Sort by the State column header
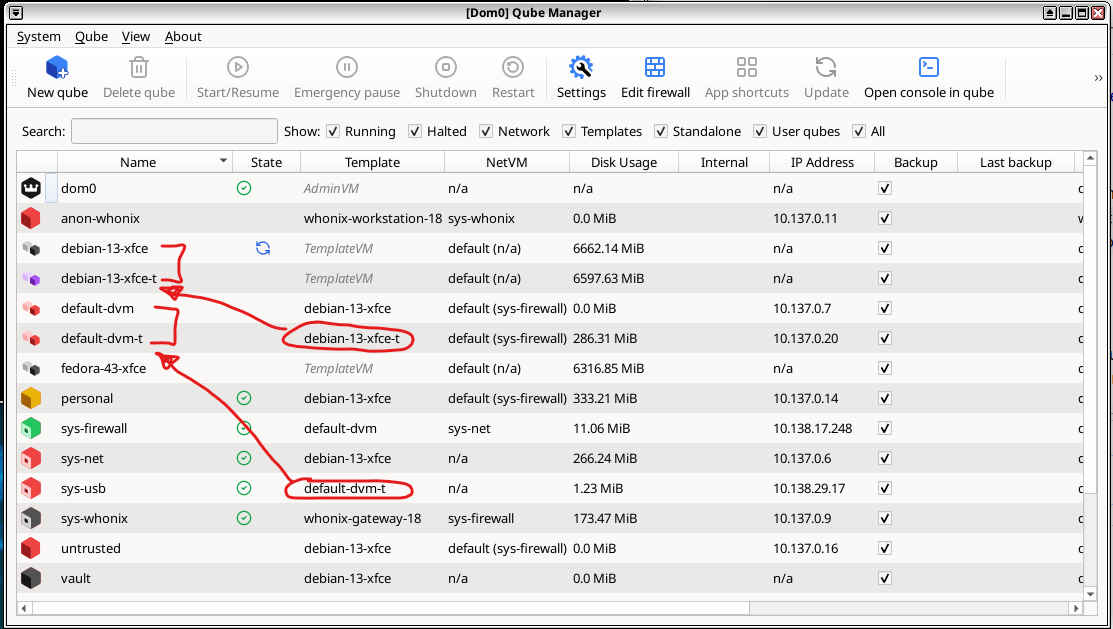 click(266, 162)
